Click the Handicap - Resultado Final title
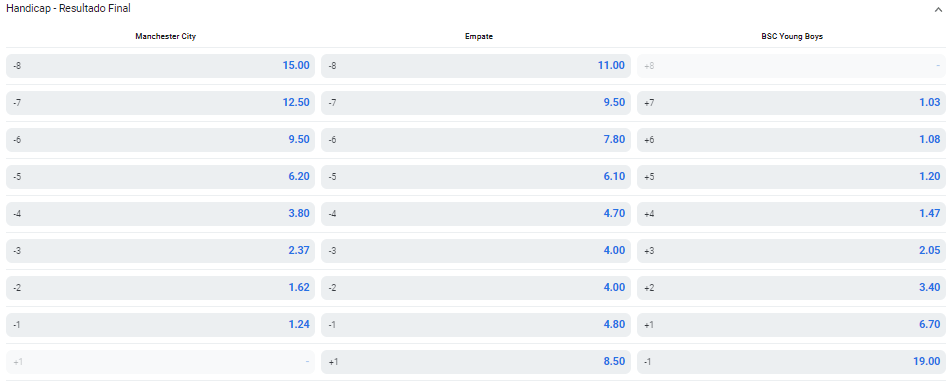The height and width of the screenshot is (381, 952). pyautogui.click(x=68, y=8)
